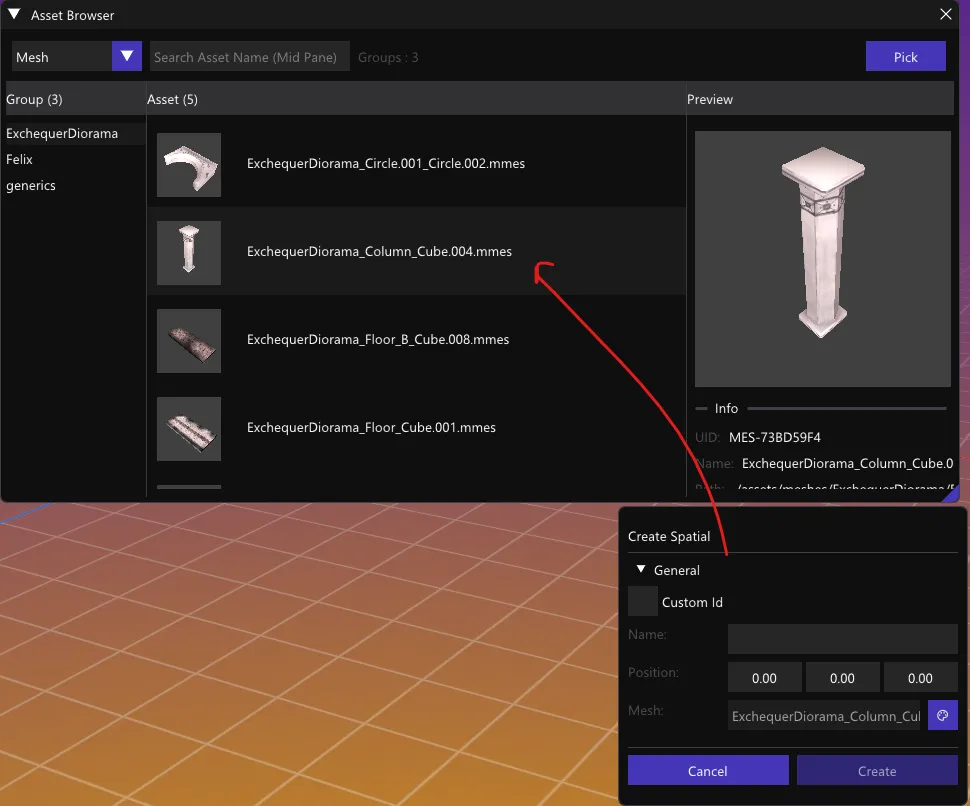Select the Column_Cube.004 mesh thumbnail

coord(189,252)
